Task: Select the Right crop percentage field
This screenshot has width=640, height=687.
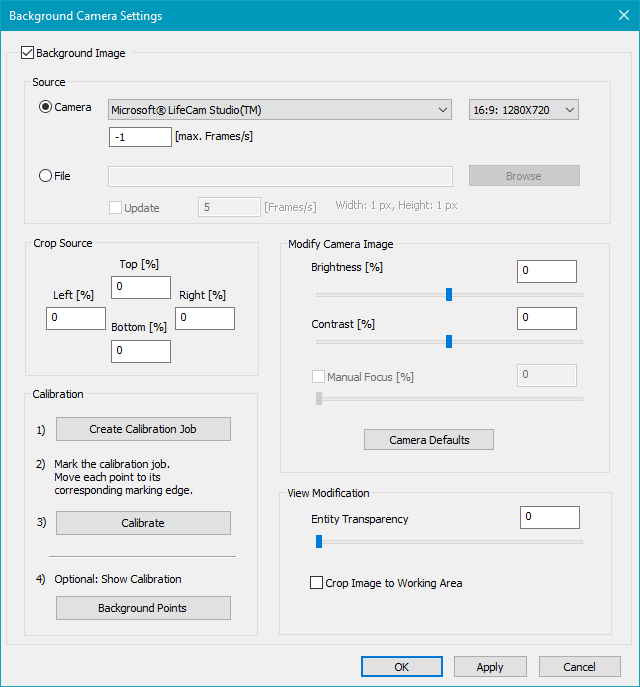Action: point(205,318)
